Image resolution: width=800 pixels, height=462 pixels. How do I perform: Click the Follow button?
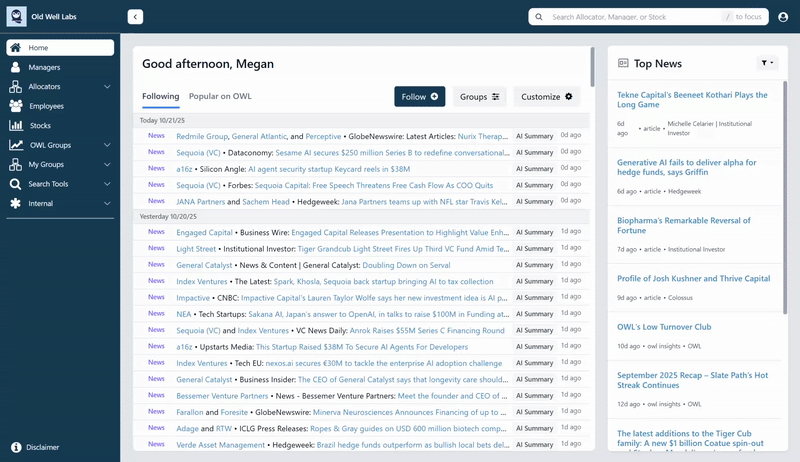click(419, 97)
